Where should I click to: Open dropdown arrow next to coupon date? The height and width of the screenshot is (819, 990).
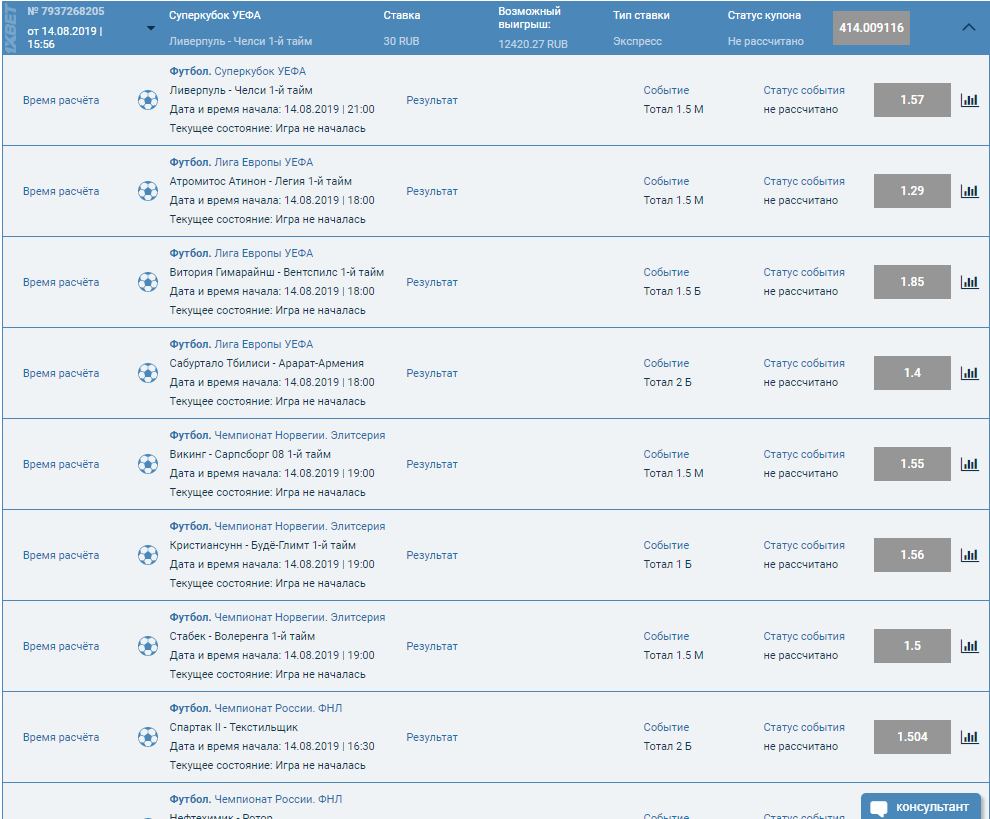tap(151, 28)
